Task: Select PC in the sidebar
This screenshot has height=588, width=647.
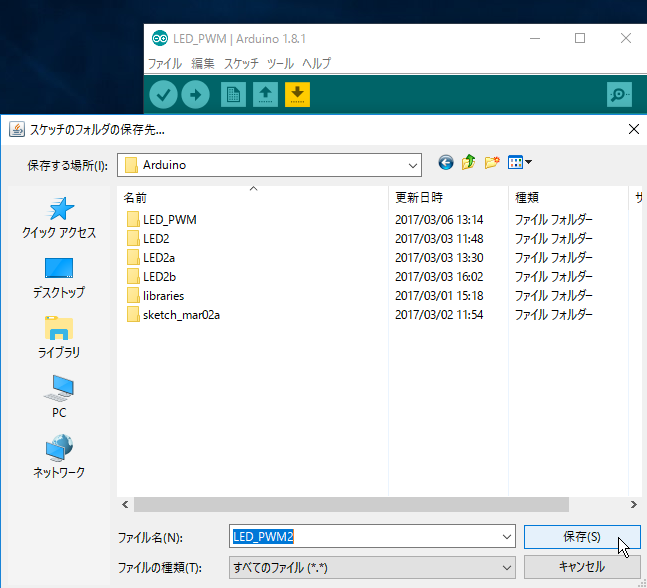Action: [59, 397]
